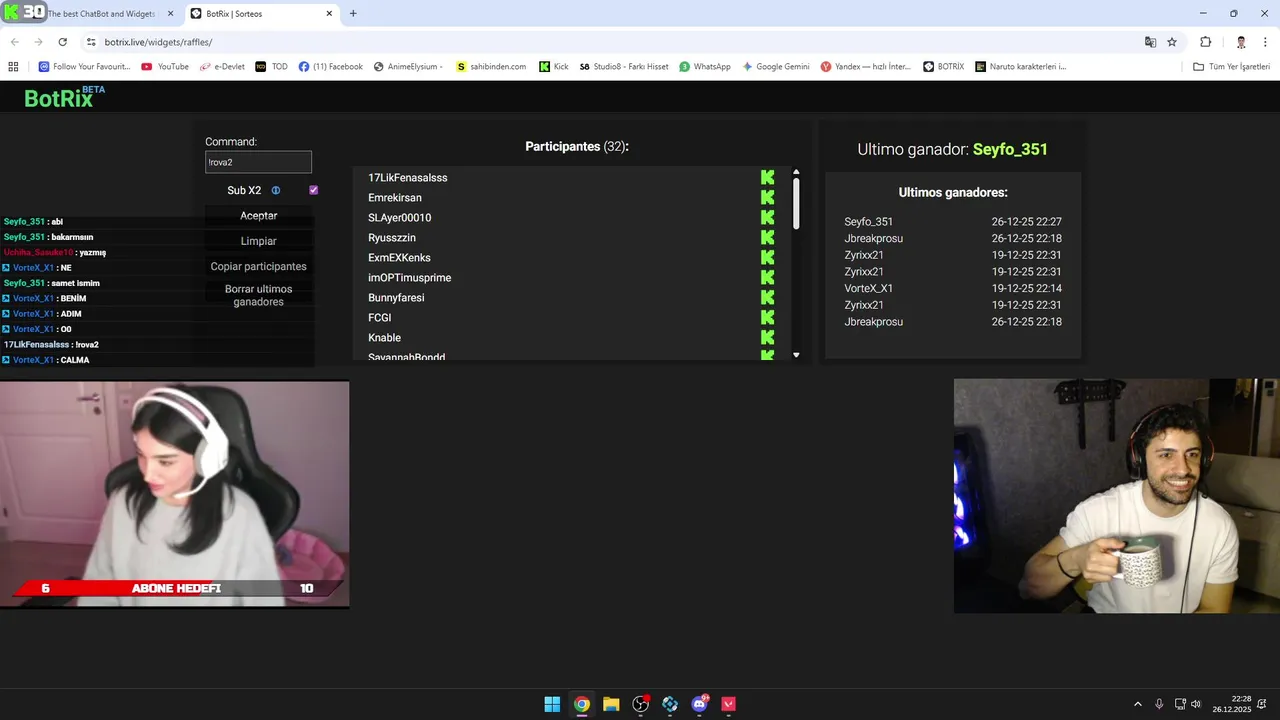This screenshot has width=1280, height=720.
Task: Click Copiar participantes button
Action: pyautogui.click(x=259, y=266)
